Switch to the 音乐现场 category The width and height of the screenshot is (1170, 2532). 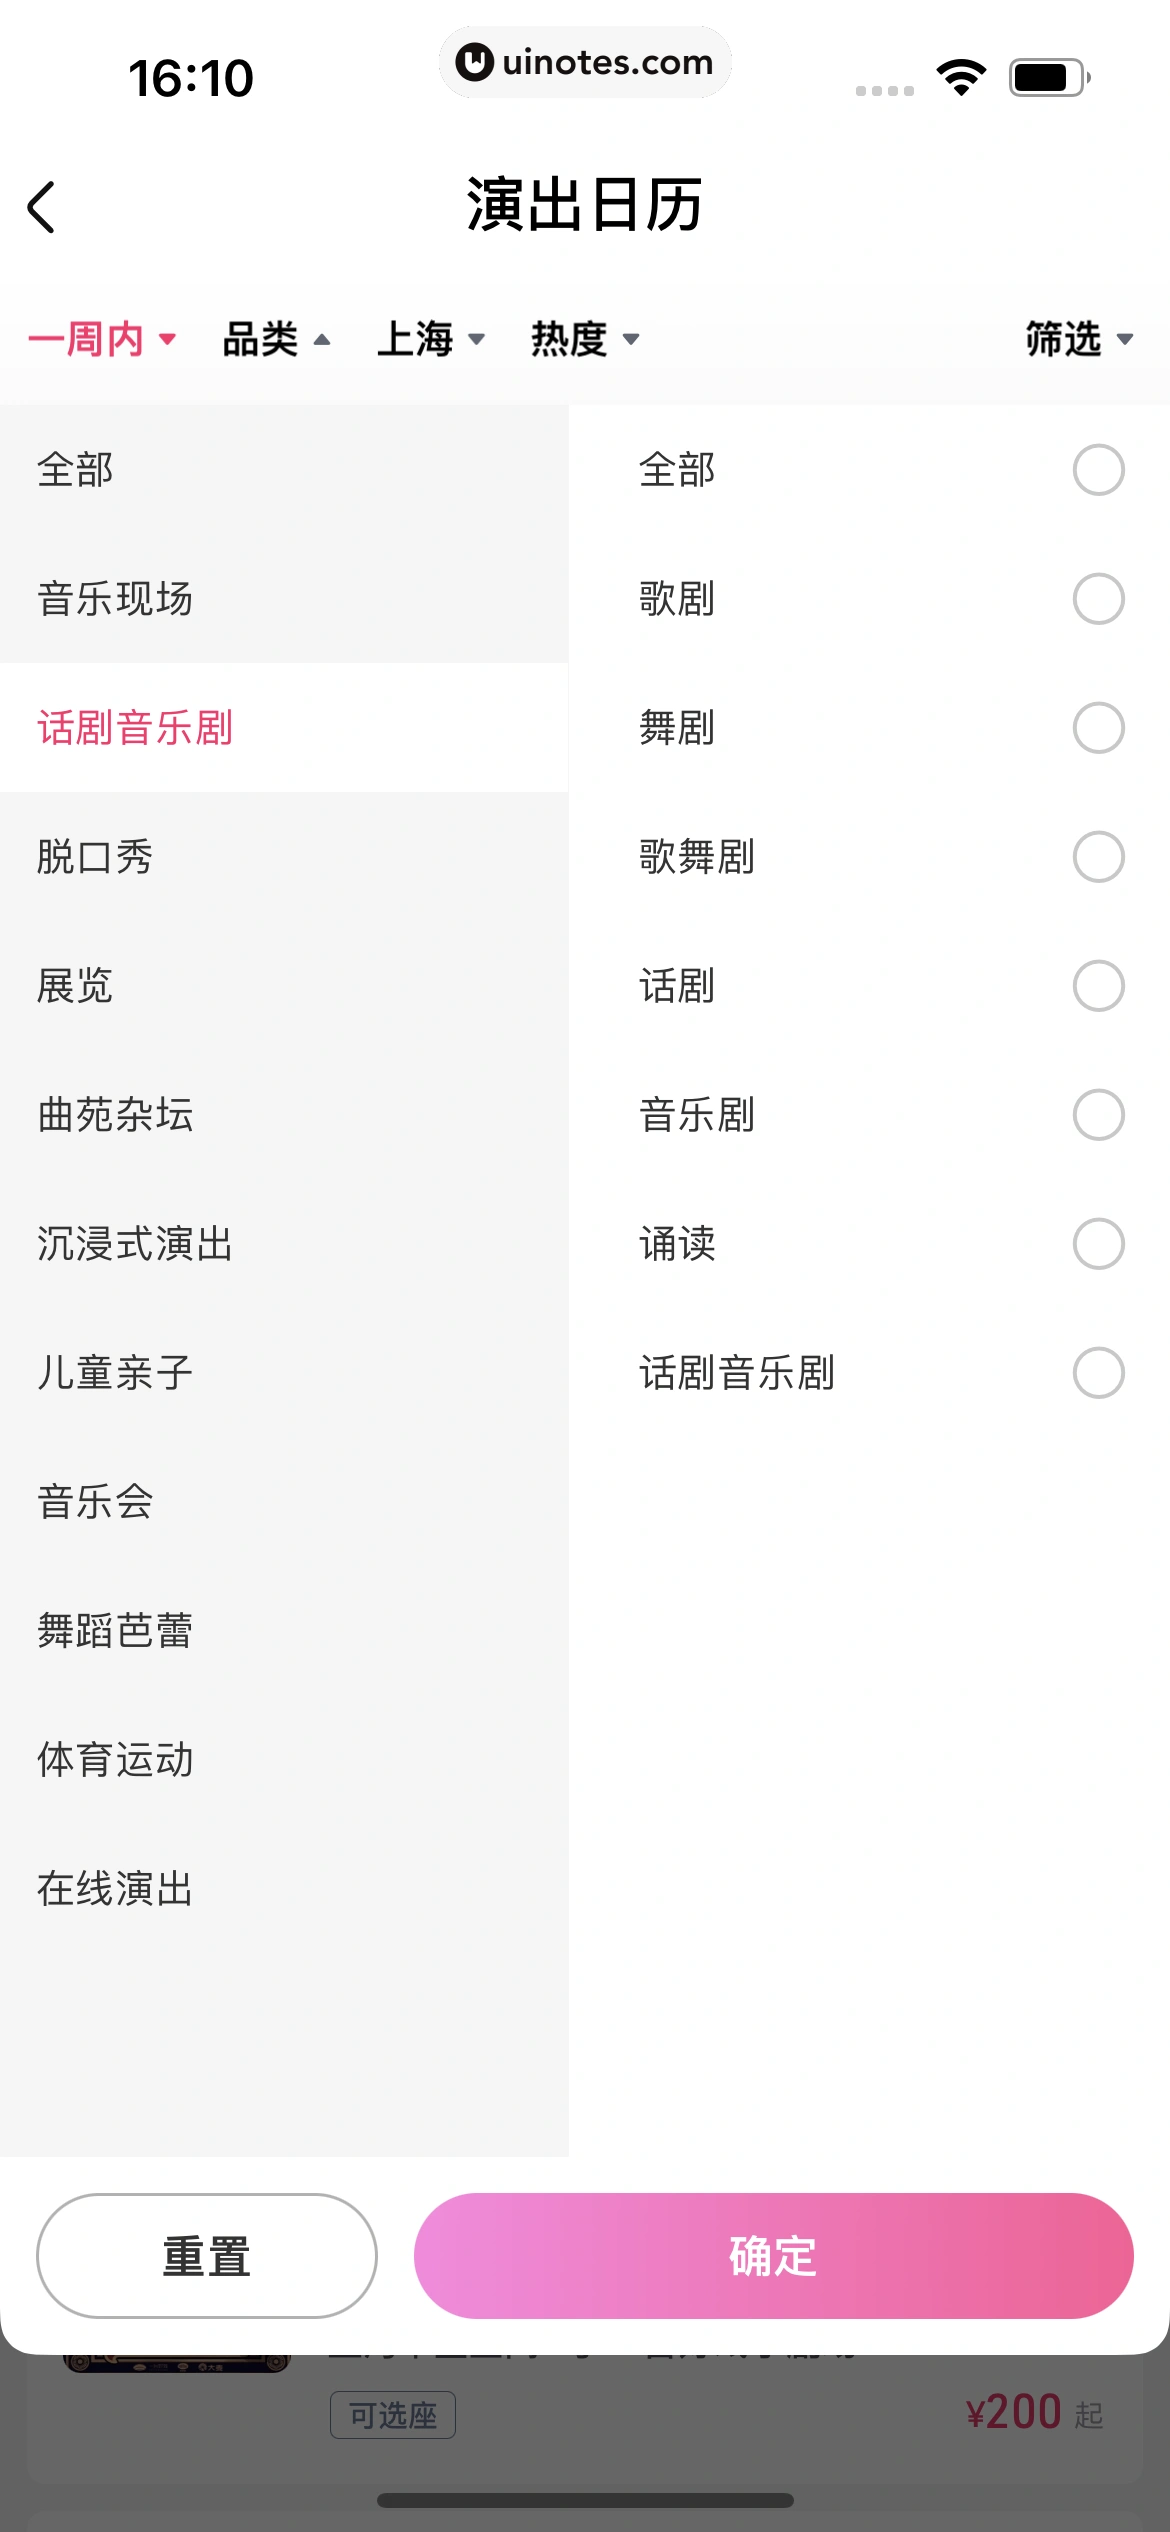point(115,599)
